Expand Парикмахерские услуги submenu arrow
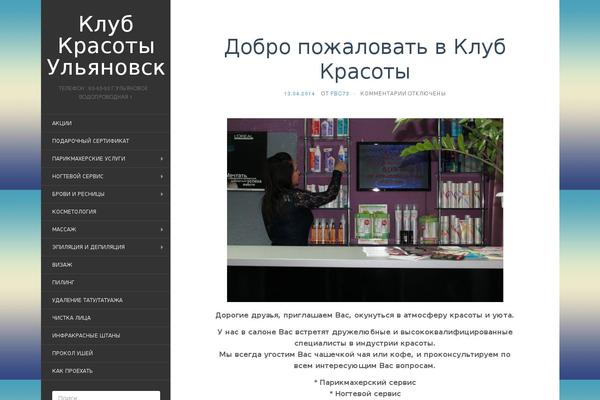 point(162,158)
